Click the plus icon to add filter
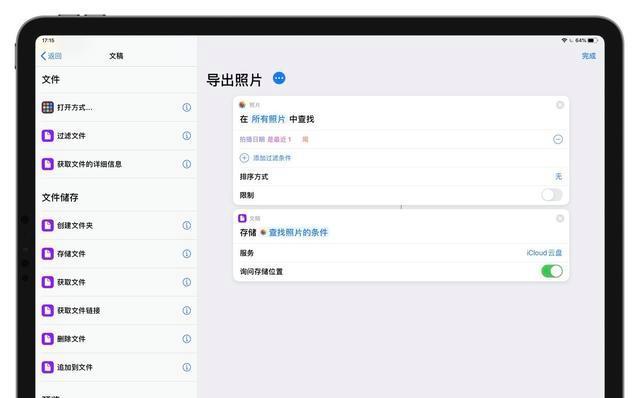Image resolution: width=640 pixels, height=398 pixels. (x=244, y=158)
